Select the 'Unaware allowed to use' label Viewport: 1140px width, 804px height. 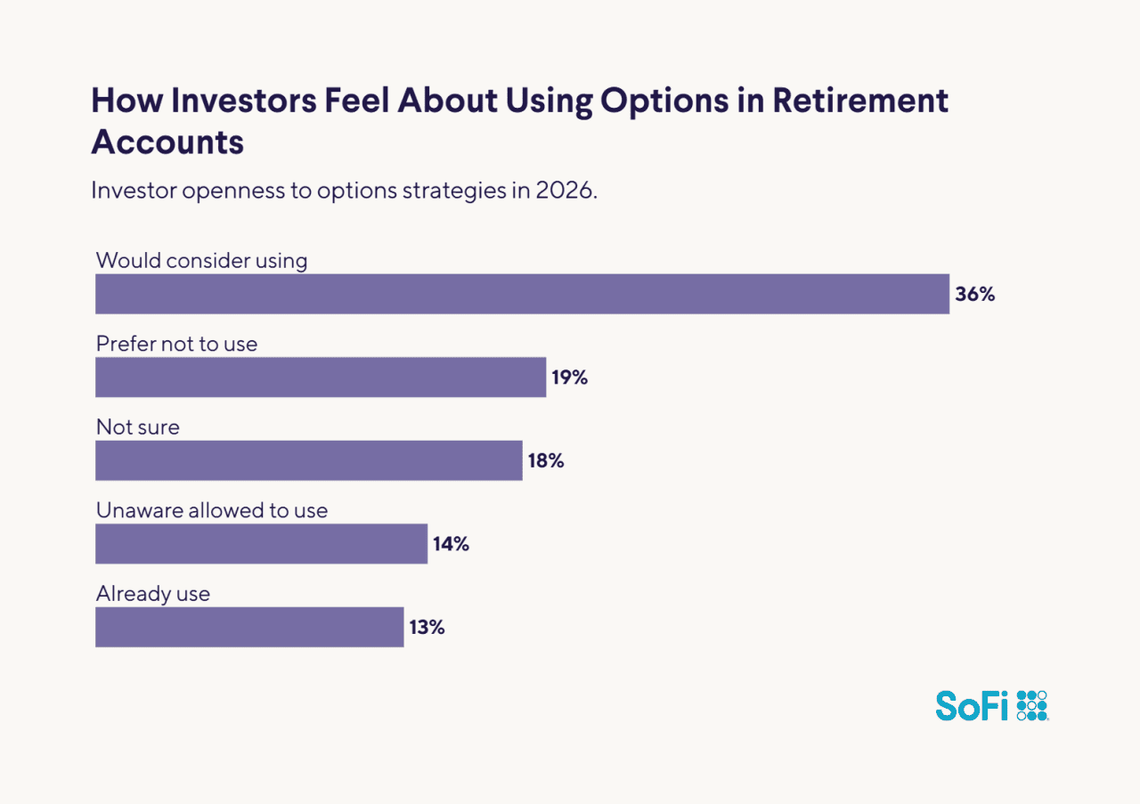(212, 510)
